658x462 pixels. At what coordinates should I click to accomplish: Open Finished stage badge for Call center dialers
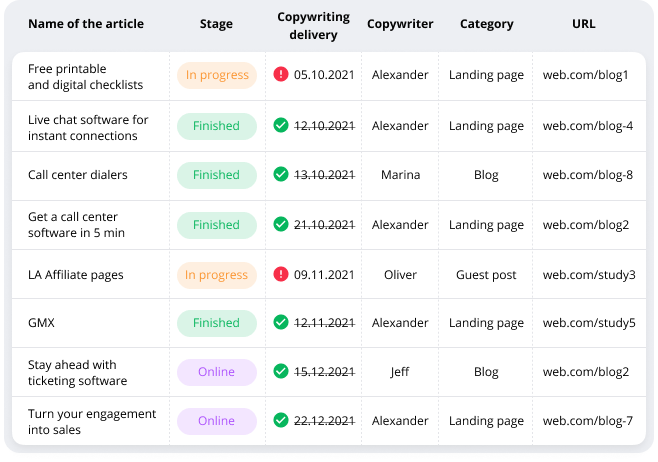coord(216,175)
